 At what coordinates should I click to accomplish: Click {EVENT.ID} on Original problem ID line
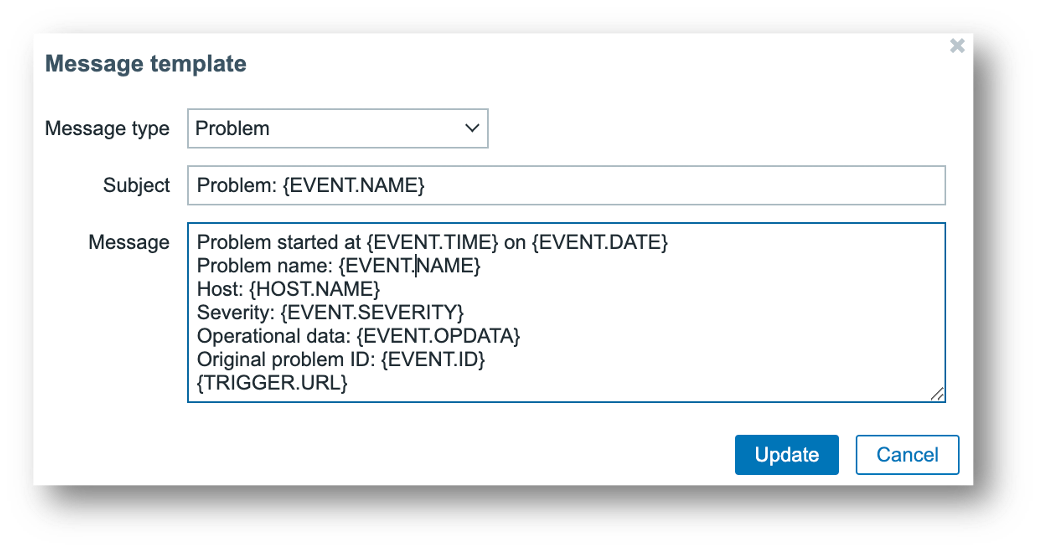tap(435, 358)
